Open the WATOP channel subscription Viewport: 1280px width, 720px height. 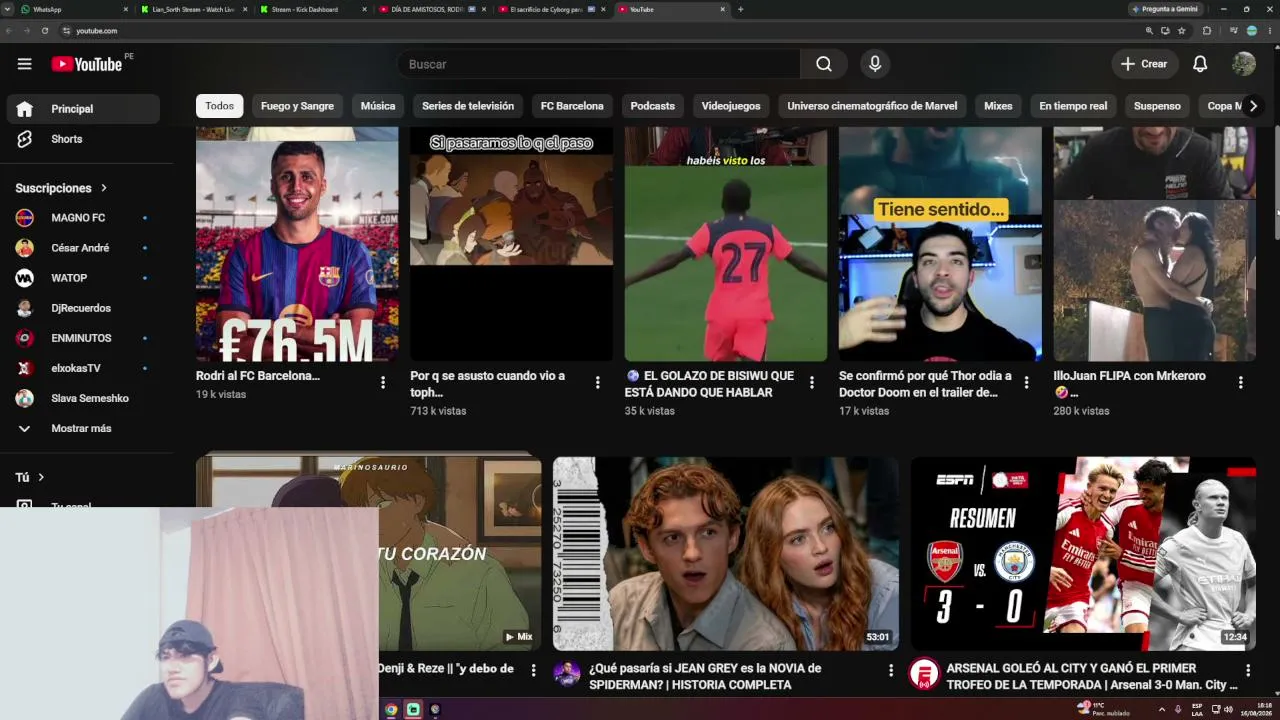coord(83,278)
